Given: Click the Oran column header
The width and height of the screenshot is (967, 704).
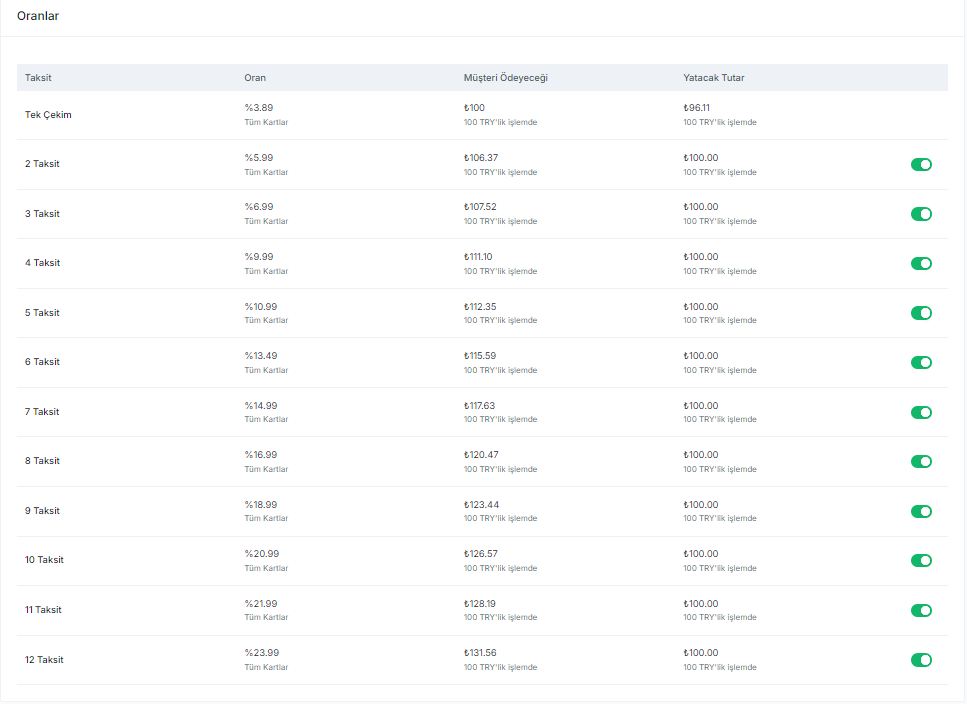Looking at the screenshot, I should pyautogui.click(x=255, y=78).
